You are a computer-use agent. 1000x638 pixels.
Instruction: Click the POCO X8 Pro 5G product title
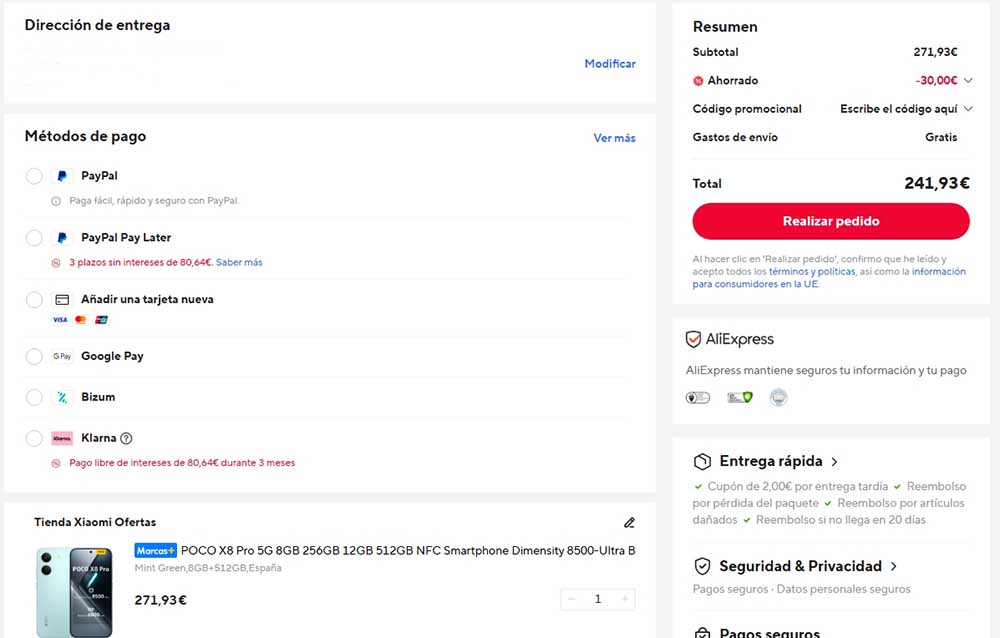point(408,551)
